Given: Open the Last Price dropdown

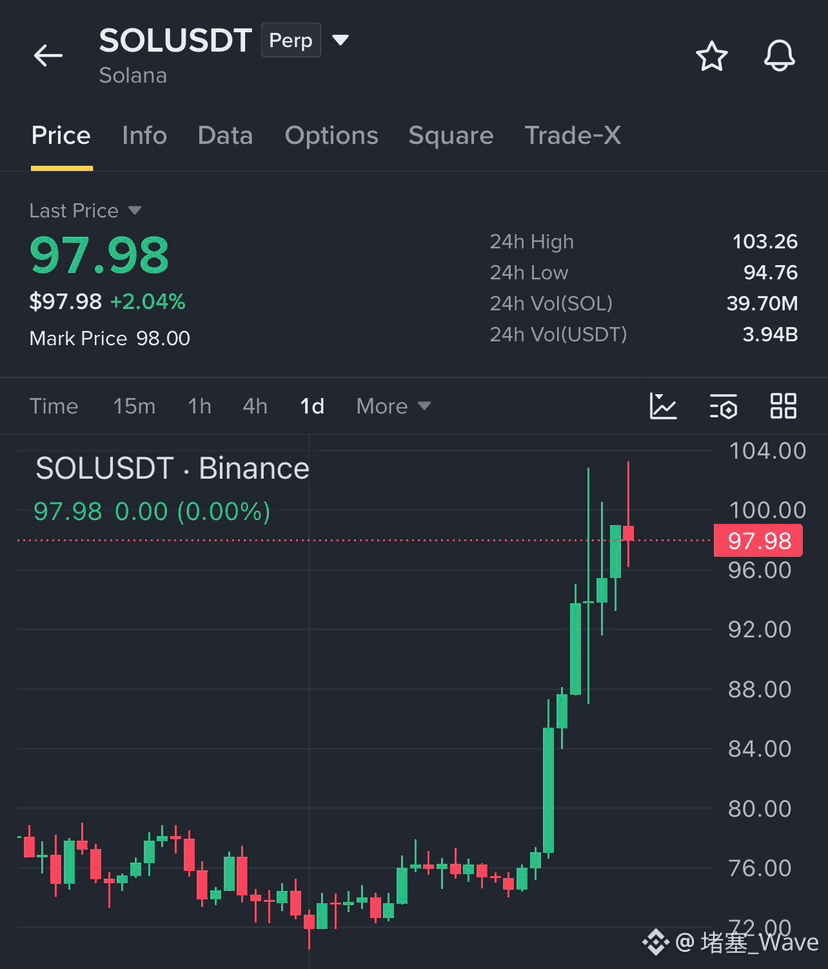Looking at the screenshot, I should click(x=85, y=211).
